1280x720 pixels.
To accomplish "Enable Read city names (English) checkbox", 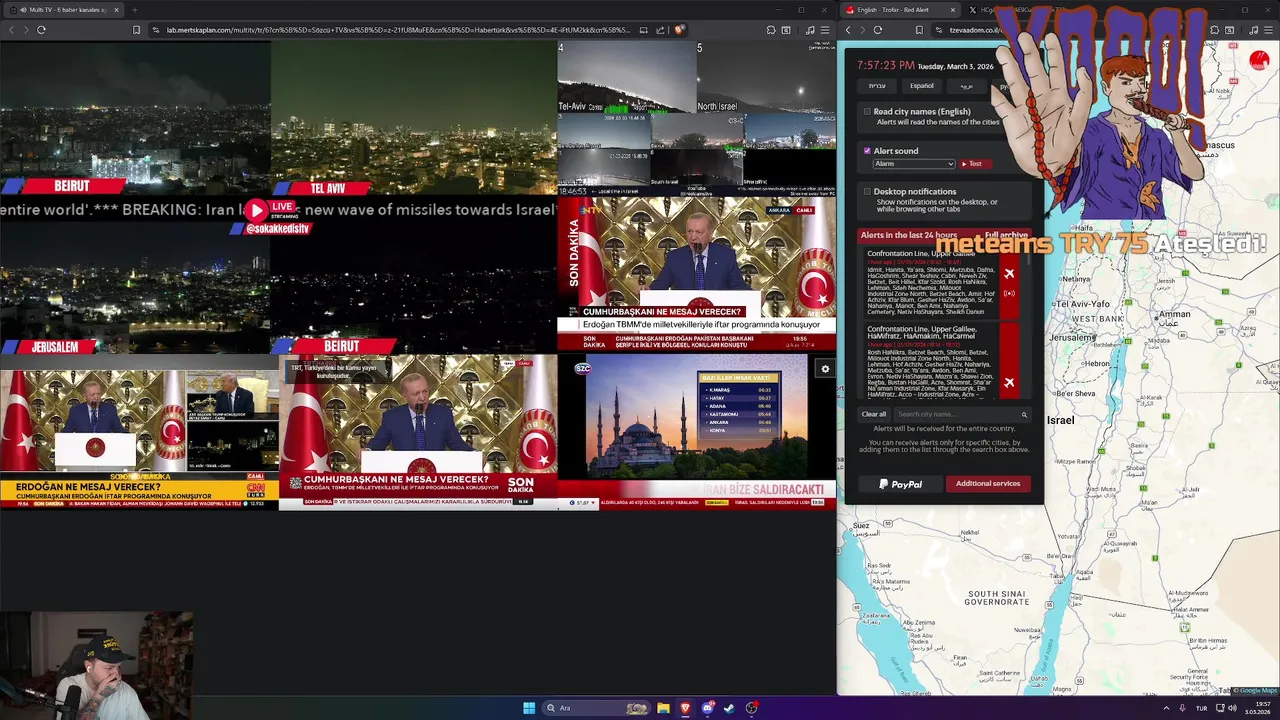I will 867,112.
